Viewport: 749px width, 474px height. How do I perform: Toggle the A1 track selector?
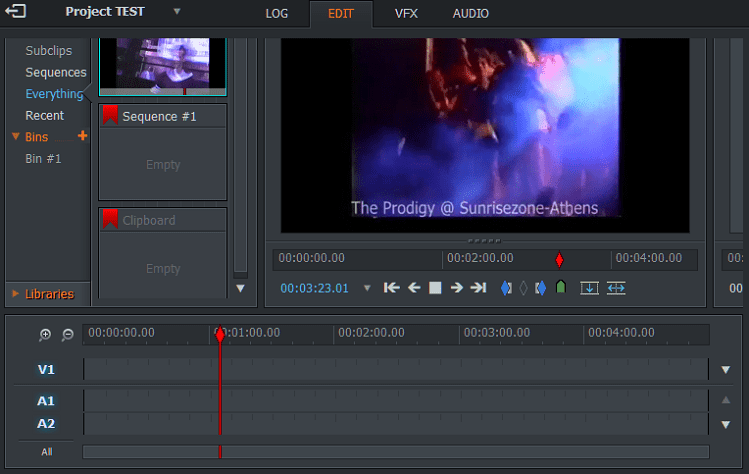coord(46,400)
